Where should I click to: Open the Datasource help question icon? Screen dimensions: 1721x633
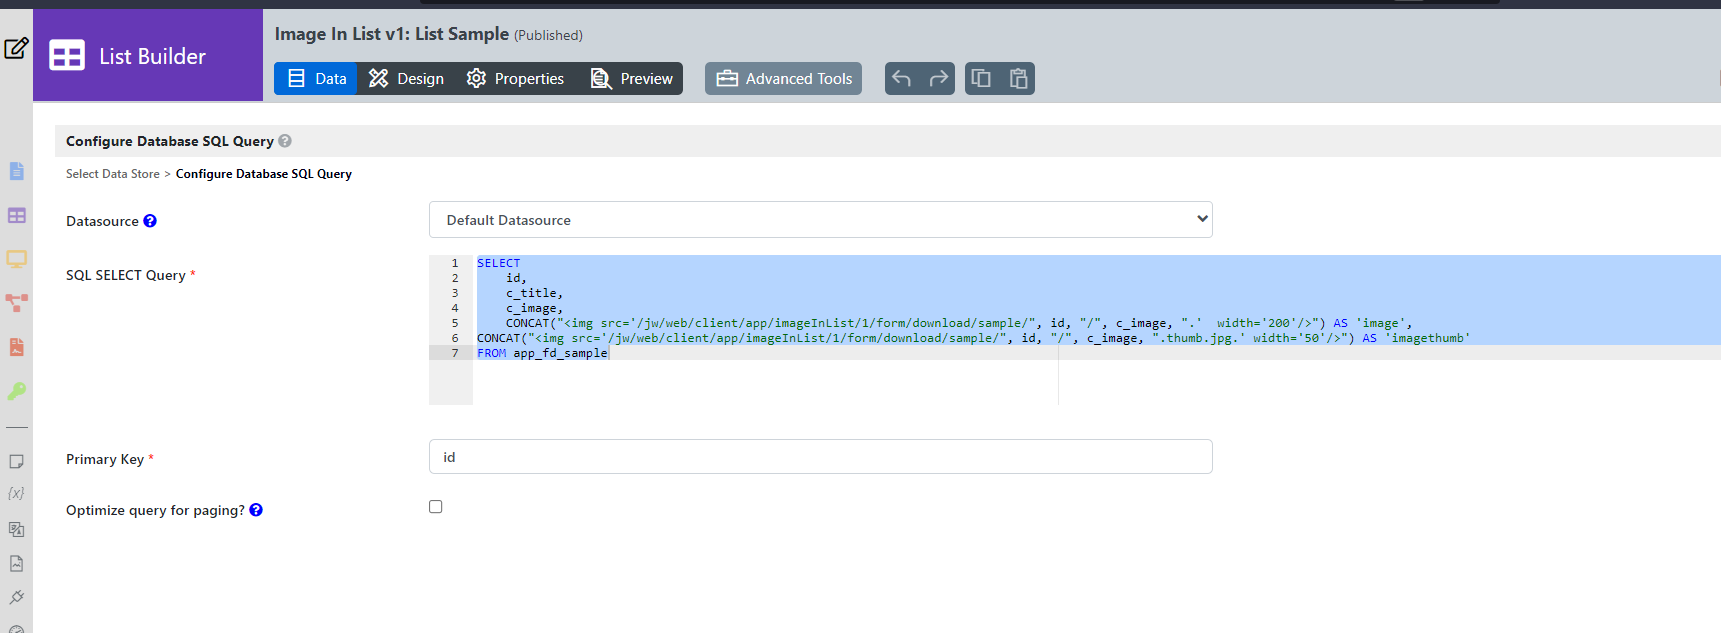[x=150, y=221]
